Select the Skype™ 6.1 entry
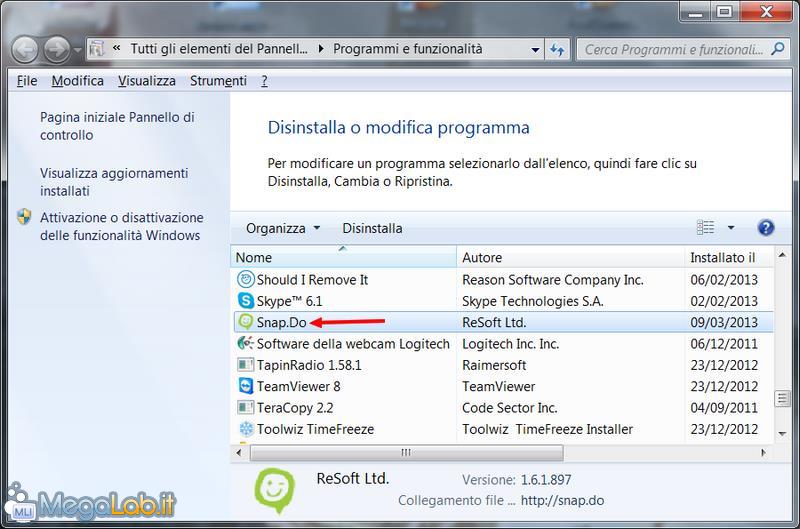Viewport: 800px width, 529px height. coord(289,301)
